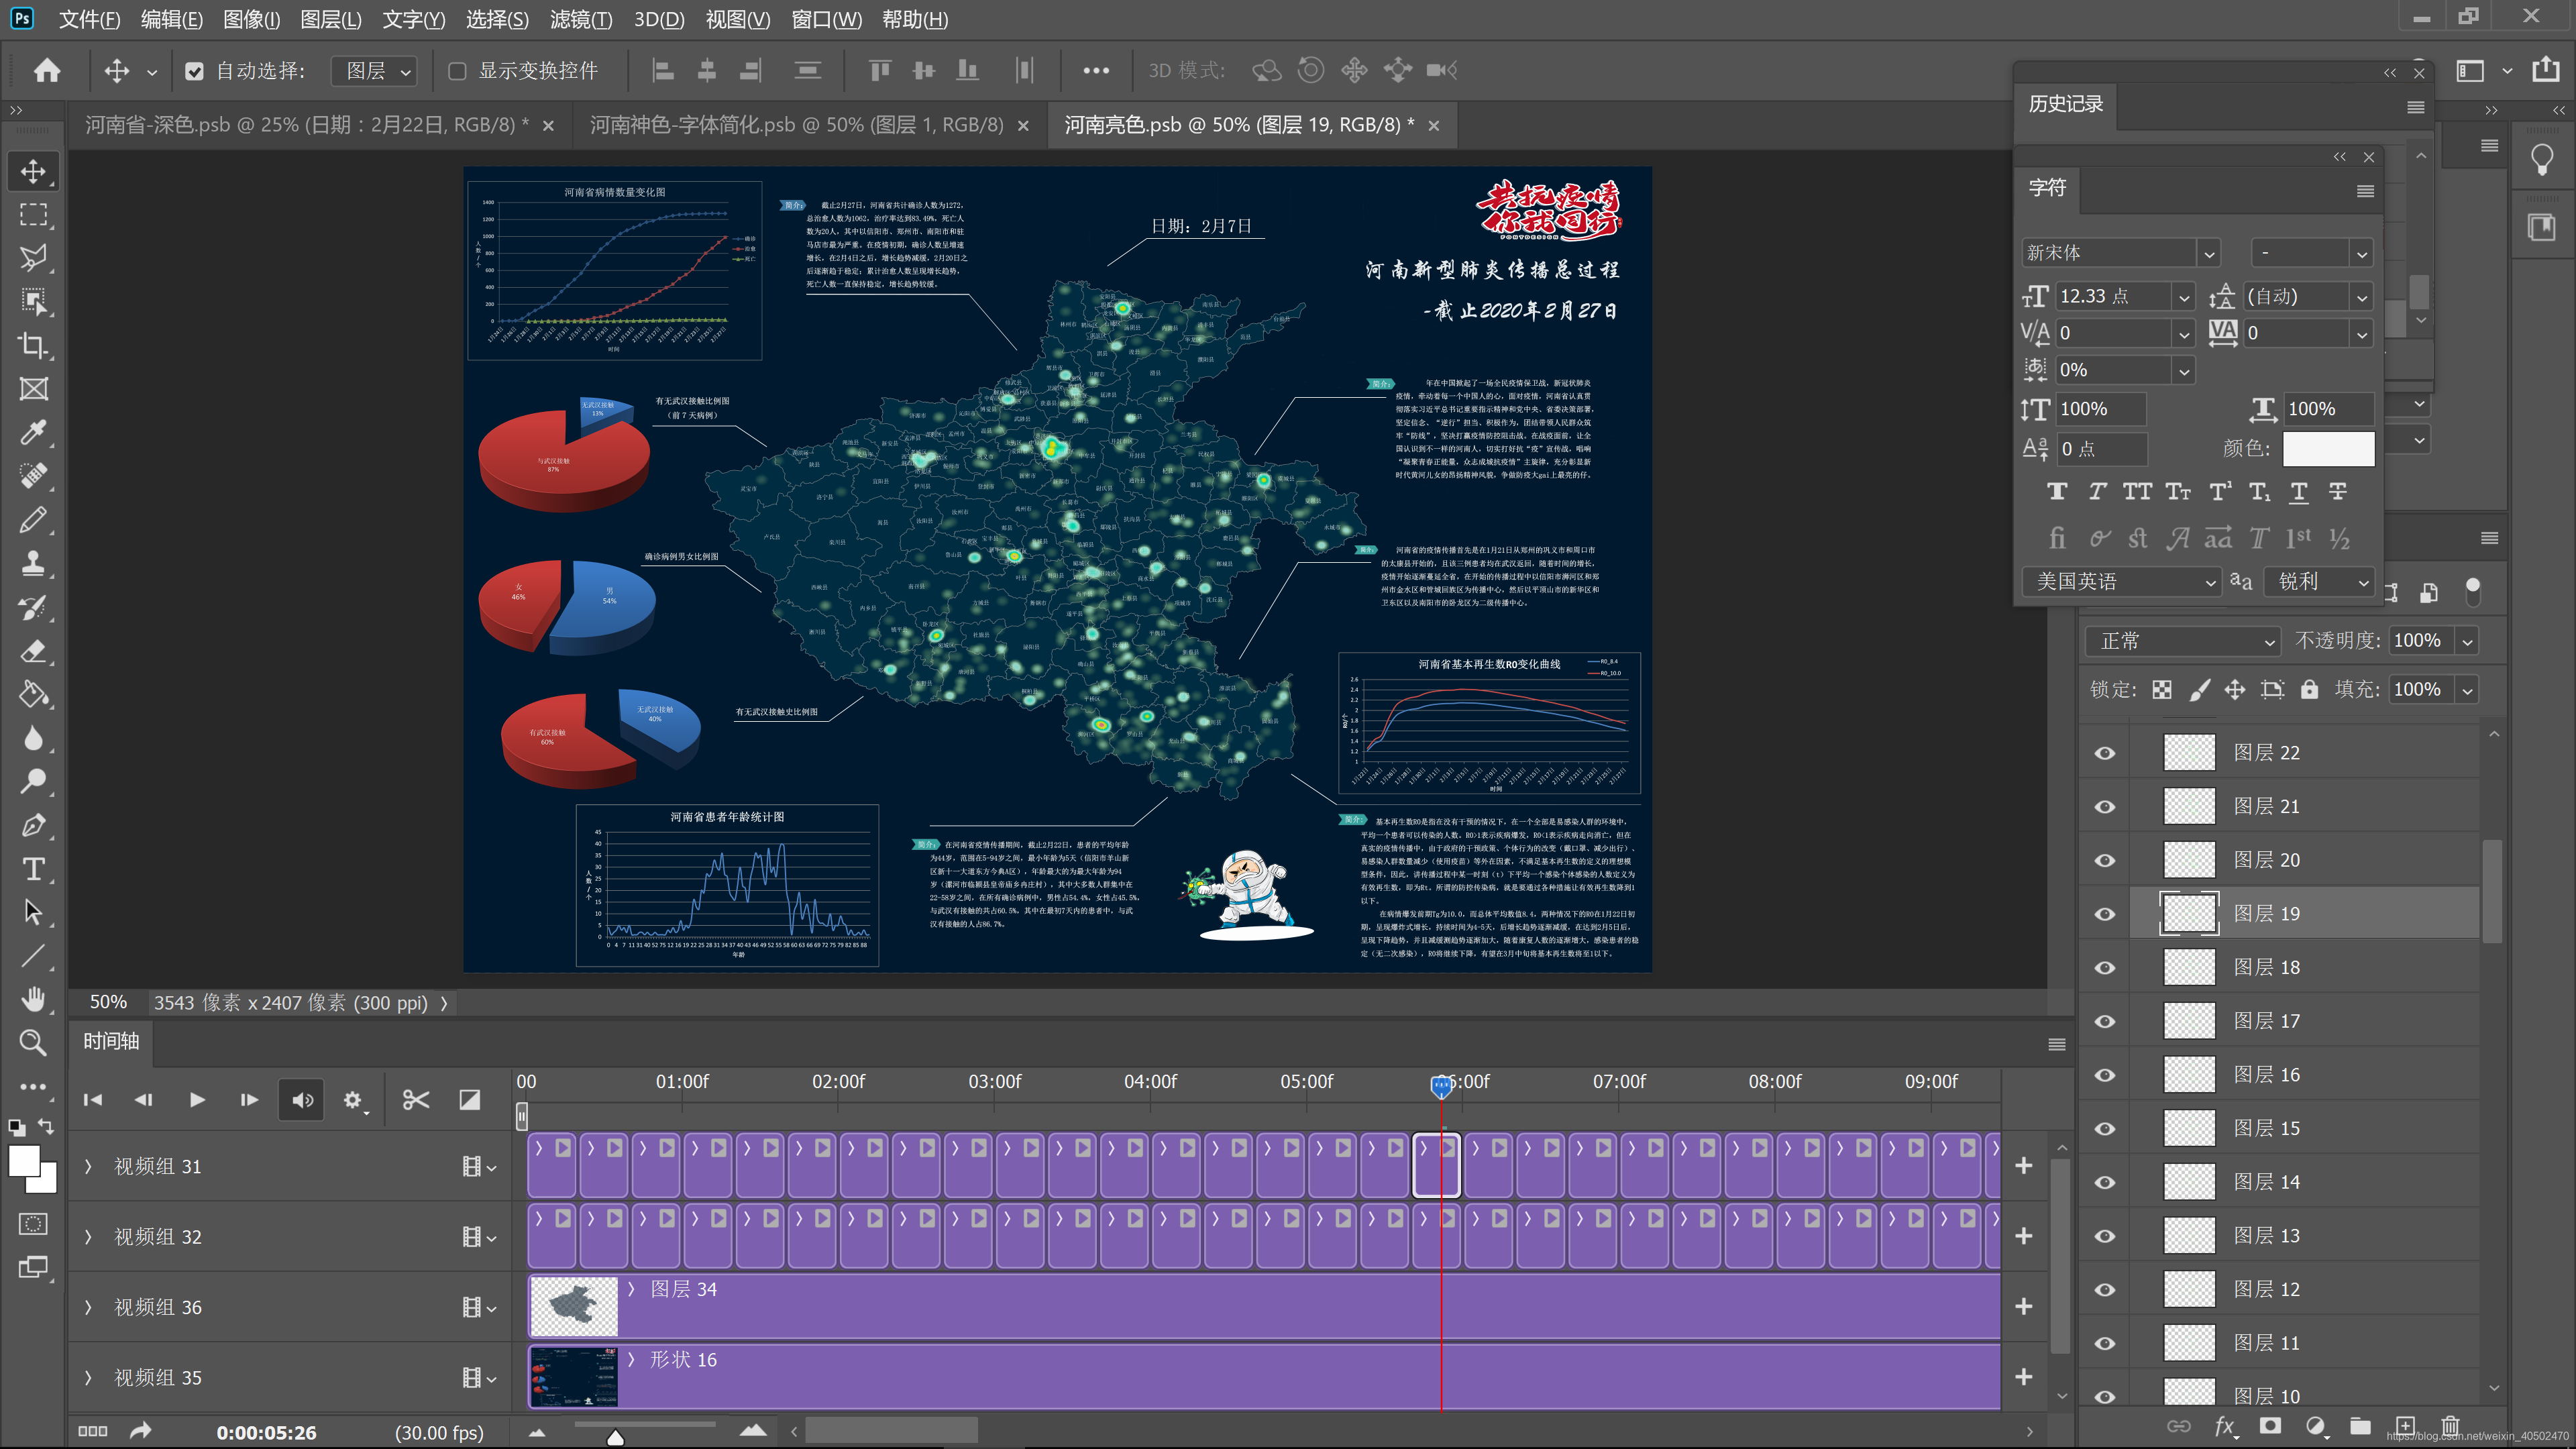Enable show transform controls checkbox

click(x=457, y=71)
